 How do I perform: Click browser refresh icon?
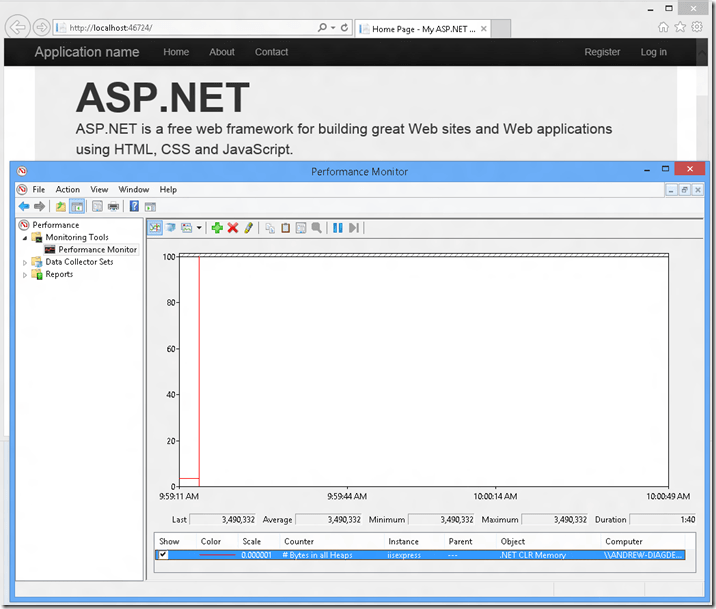tap(344, 27)
